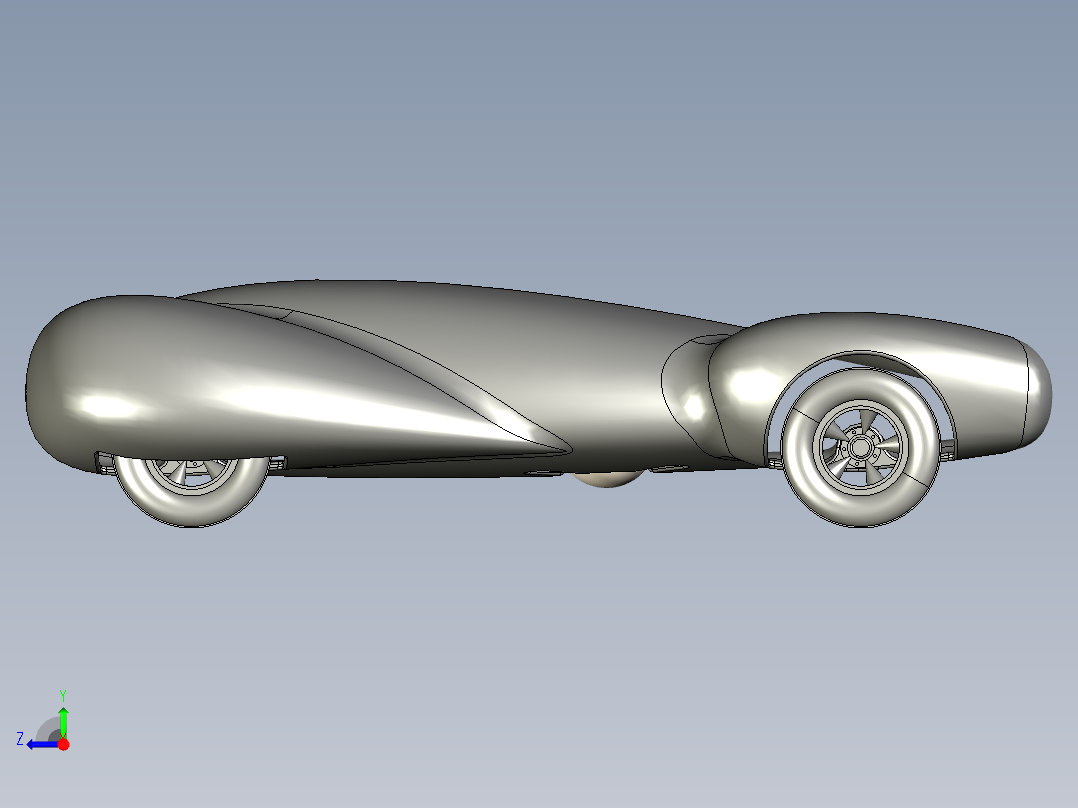
Task: Click the blue Z axis arrow of the triad
Action: pos(43,744)
